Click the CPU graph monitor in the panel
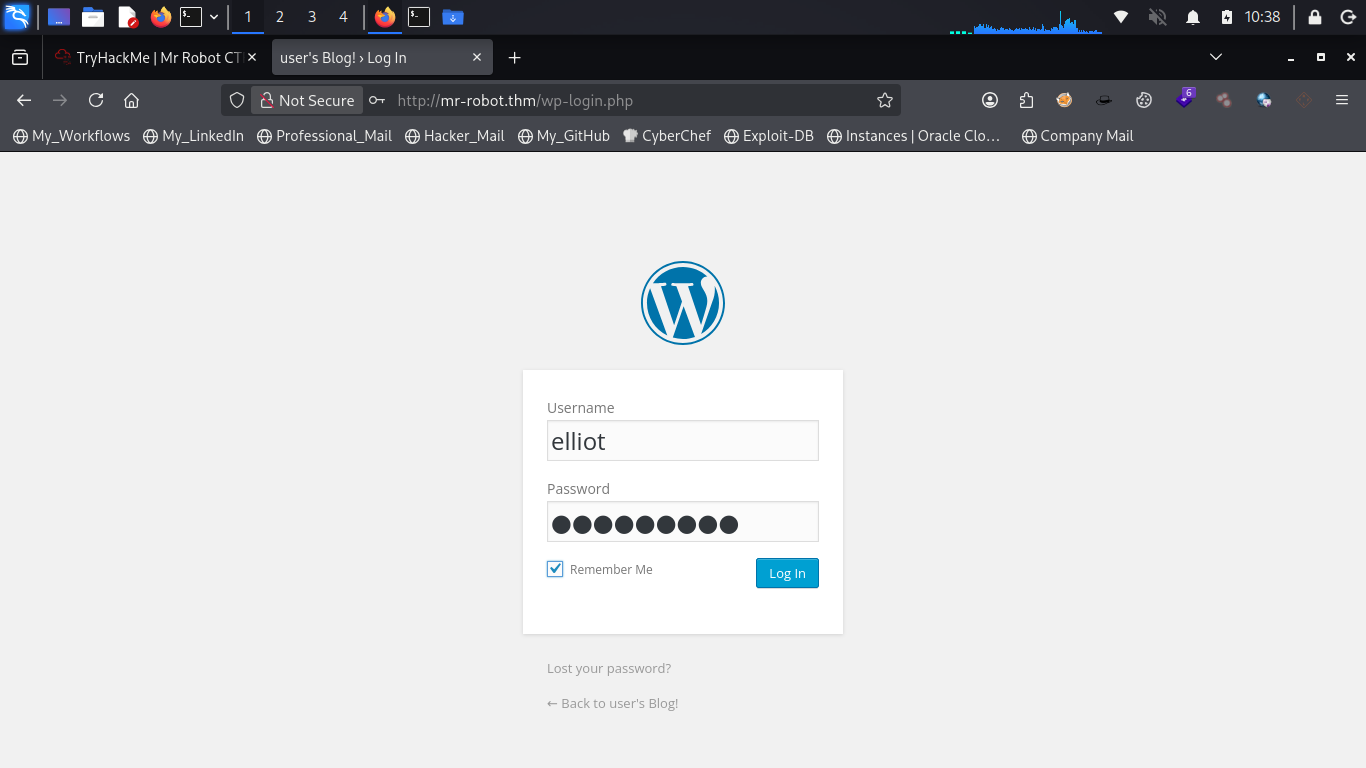Viewport: 1366px width, 768px height. coord(1025,22)
